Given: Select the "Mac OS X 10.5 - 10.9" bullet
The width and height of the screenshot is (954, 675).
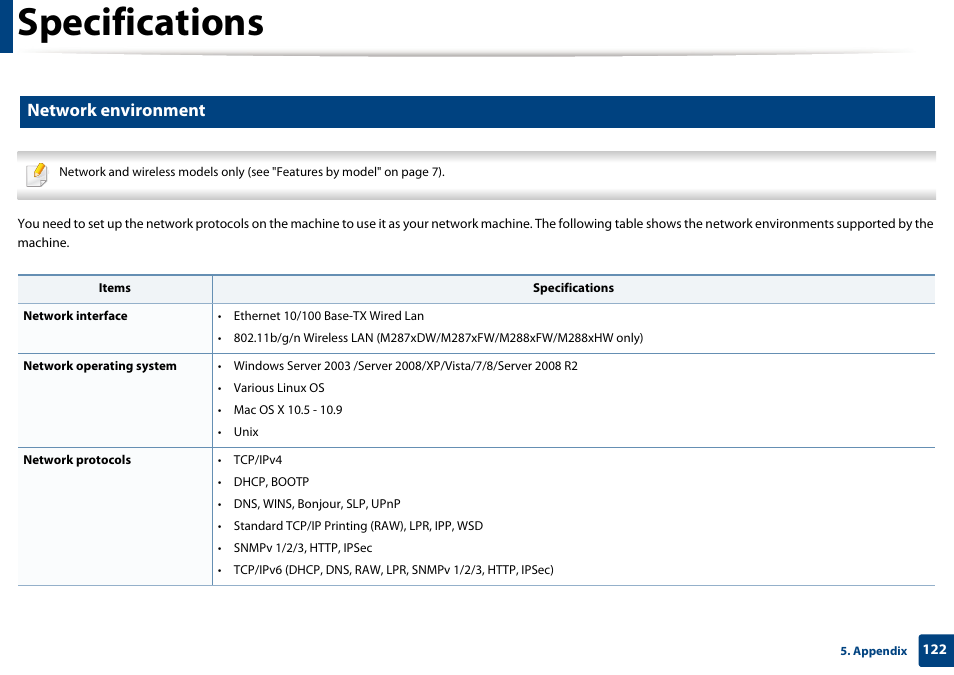Looking at the screenshot, I should point(288,410).
